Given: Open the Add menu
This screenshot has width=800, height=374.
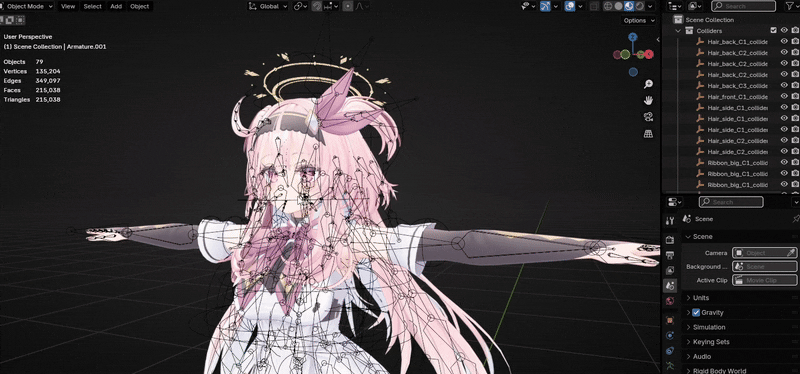Looking at the screenshot, I should pyautogui.click(x=116, y=6).
